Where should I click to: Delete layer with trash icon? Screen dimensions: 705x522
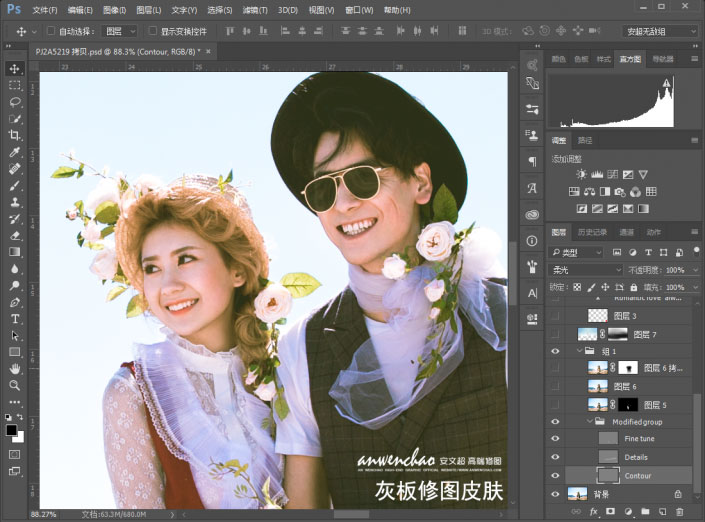click(x=679, y=511)
